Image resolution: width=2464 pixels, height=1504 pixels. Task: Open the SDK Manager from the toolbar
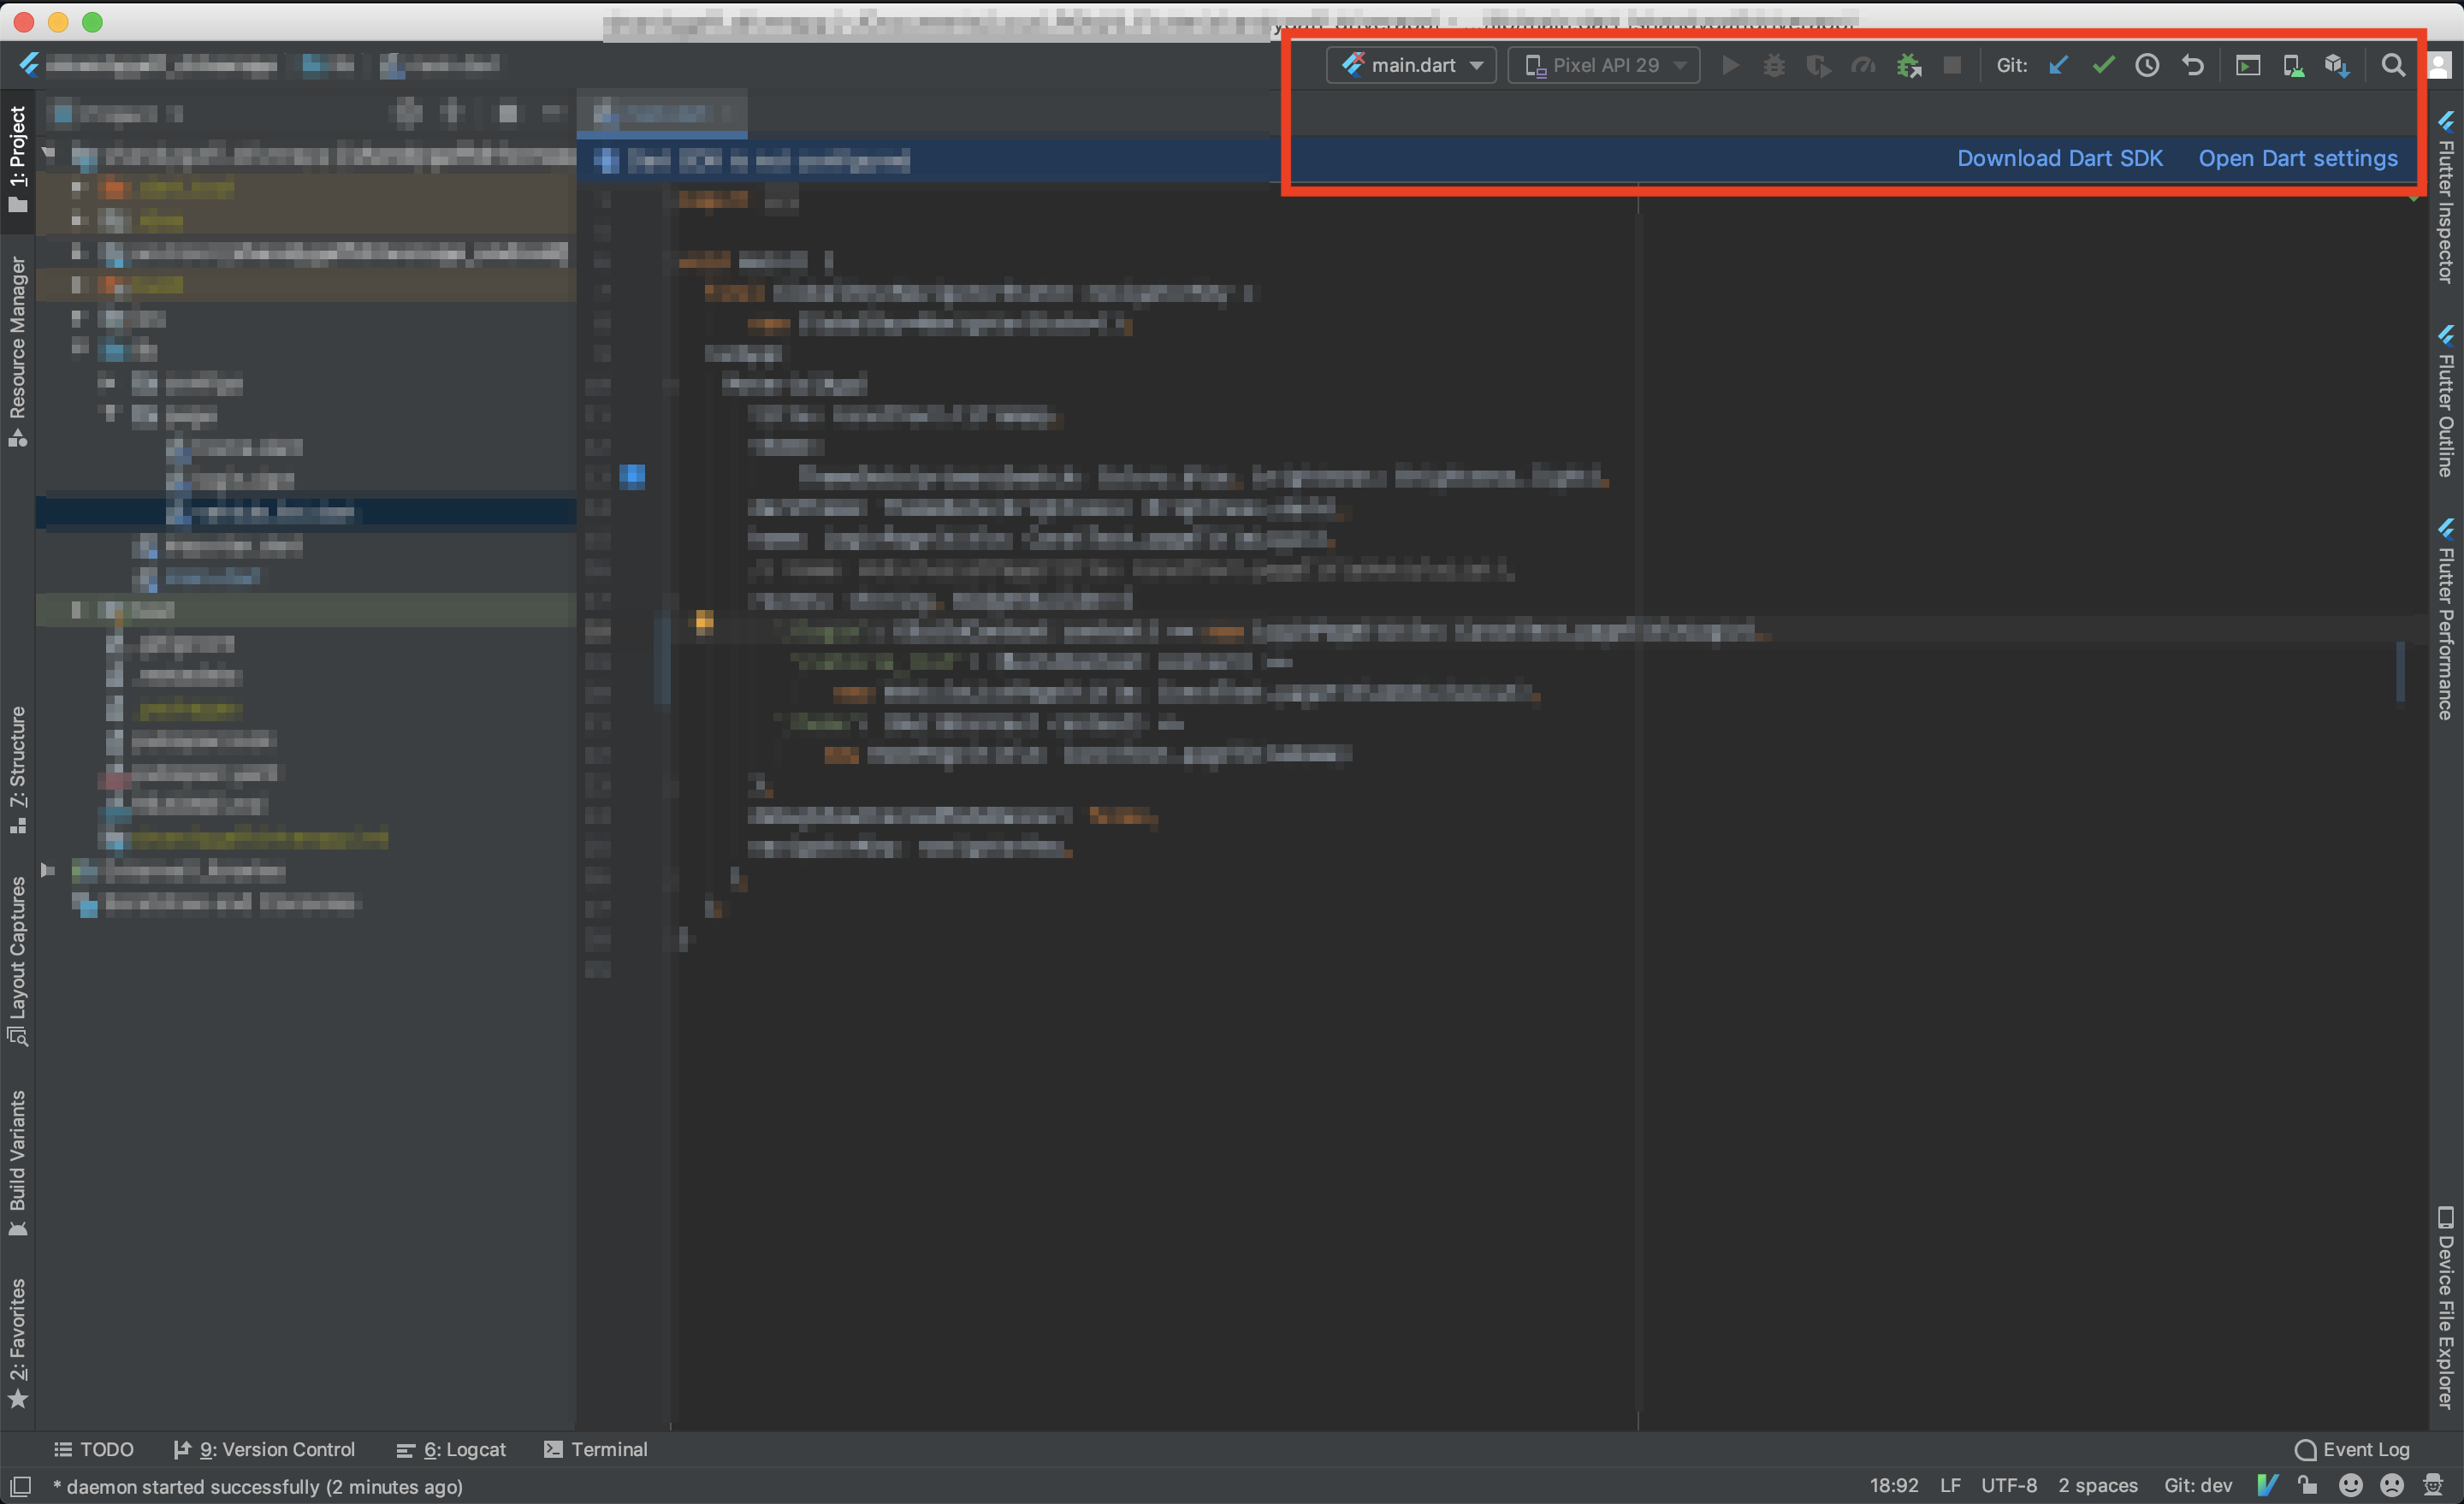coord(2337,65)
